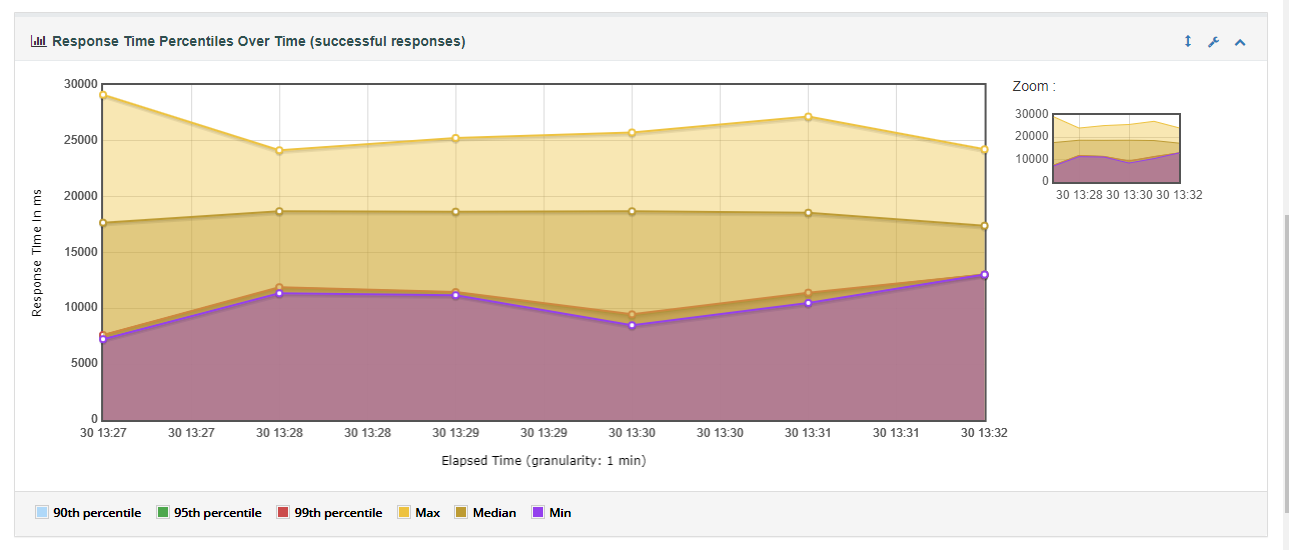Click the Min data point at 30 13:28

point(280,293)
